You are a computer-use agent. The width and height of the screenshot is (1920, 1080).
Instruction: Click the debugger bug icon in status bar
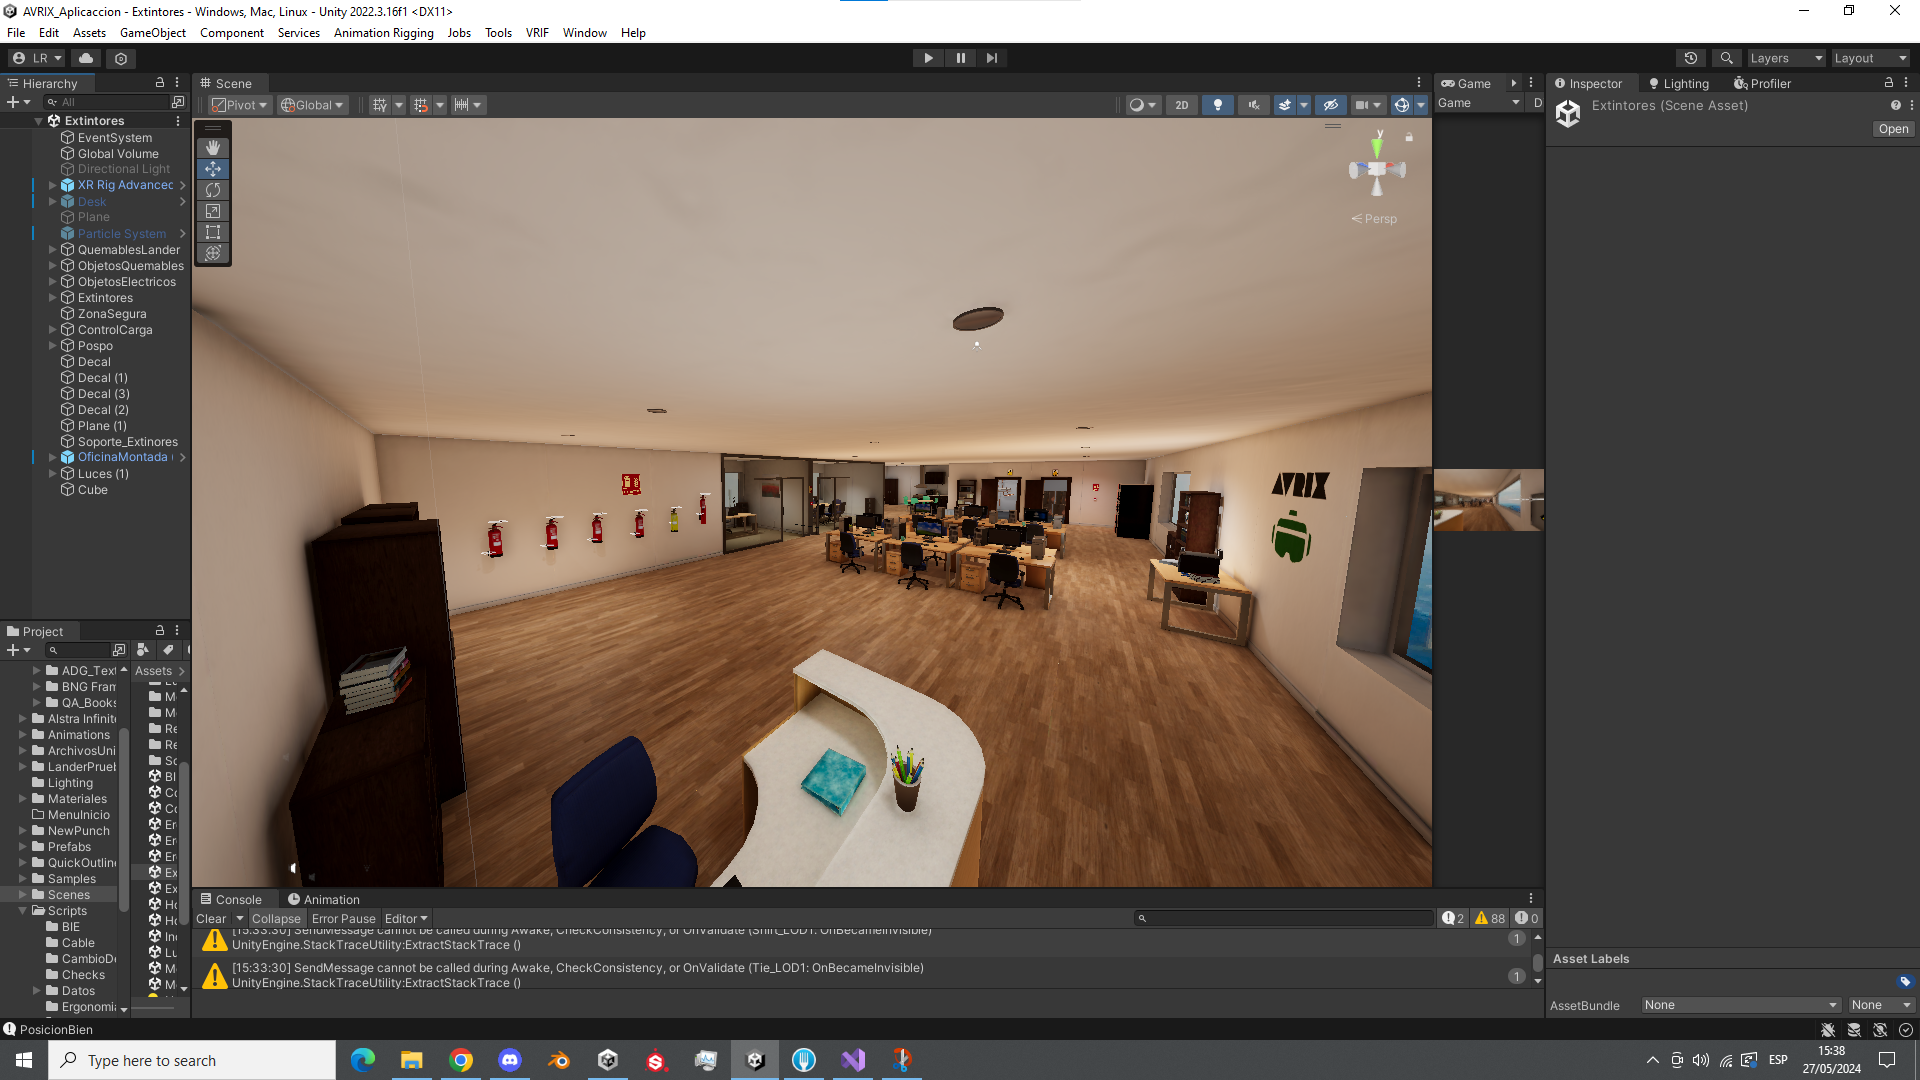(x=1828, y=1030)
